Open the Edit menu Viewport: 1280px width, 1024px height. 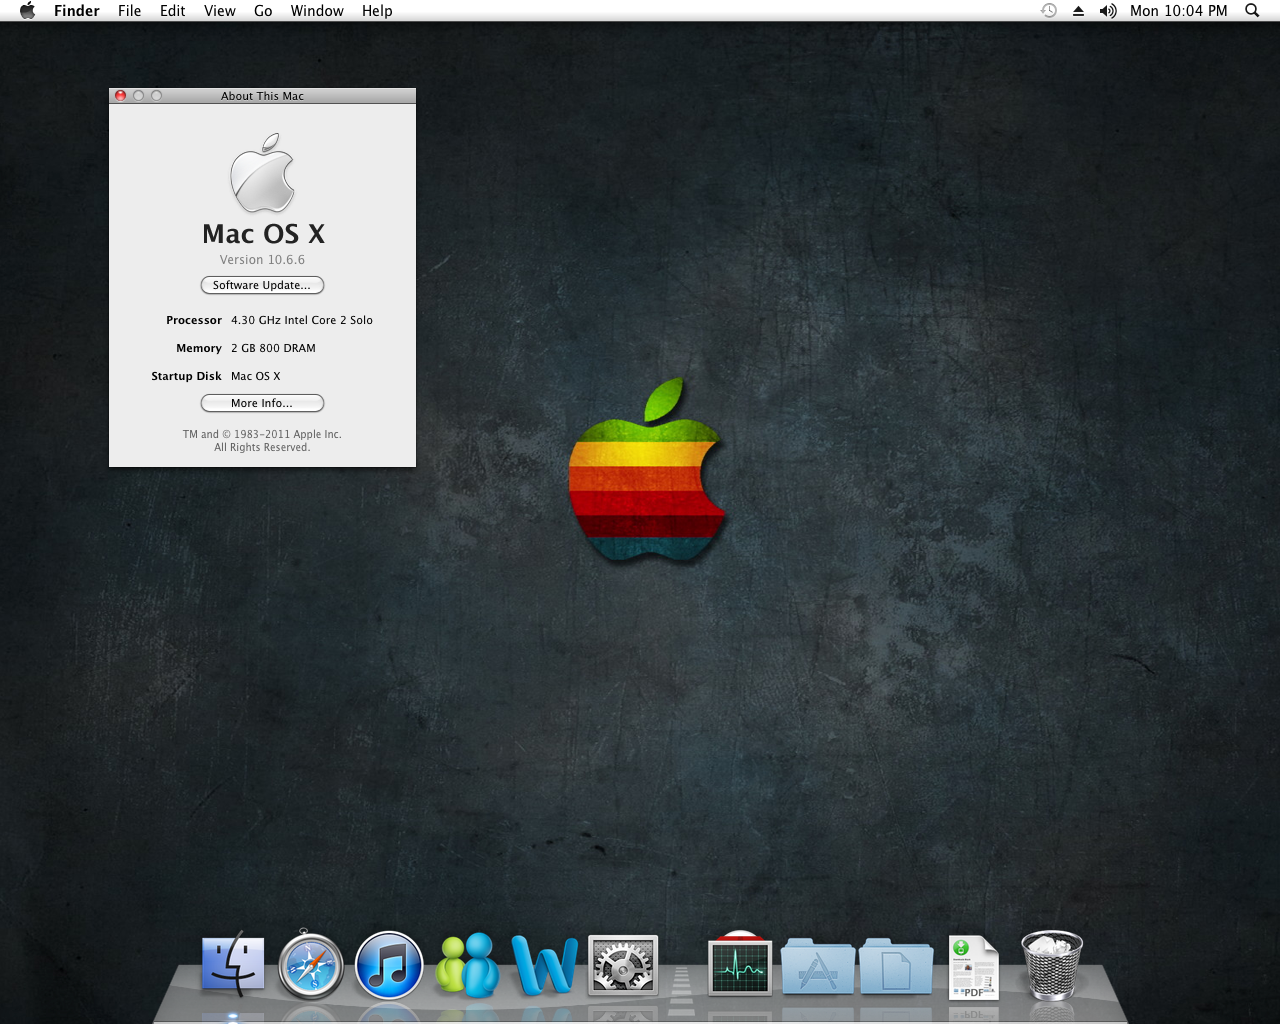(x=173, y=10)
